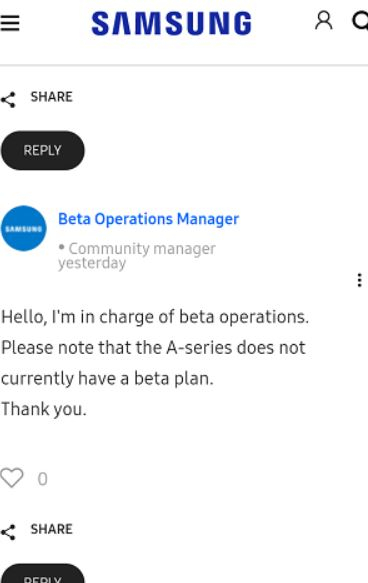Open the hamburger navigation menu
Viewport: 368px width, 583px height.
[x=10, y=23]
